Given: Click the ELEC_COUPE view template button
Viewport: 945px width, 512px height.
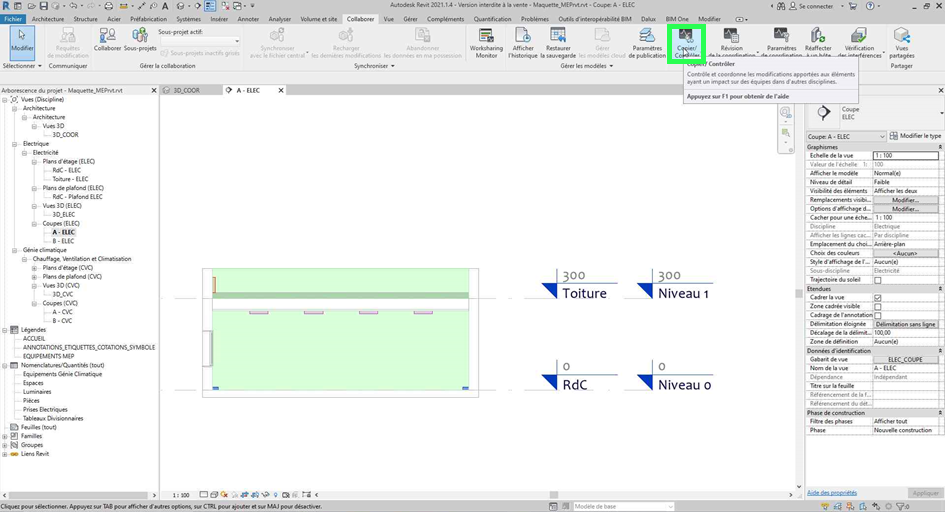Looking at the screenshot, I should 905,360.
